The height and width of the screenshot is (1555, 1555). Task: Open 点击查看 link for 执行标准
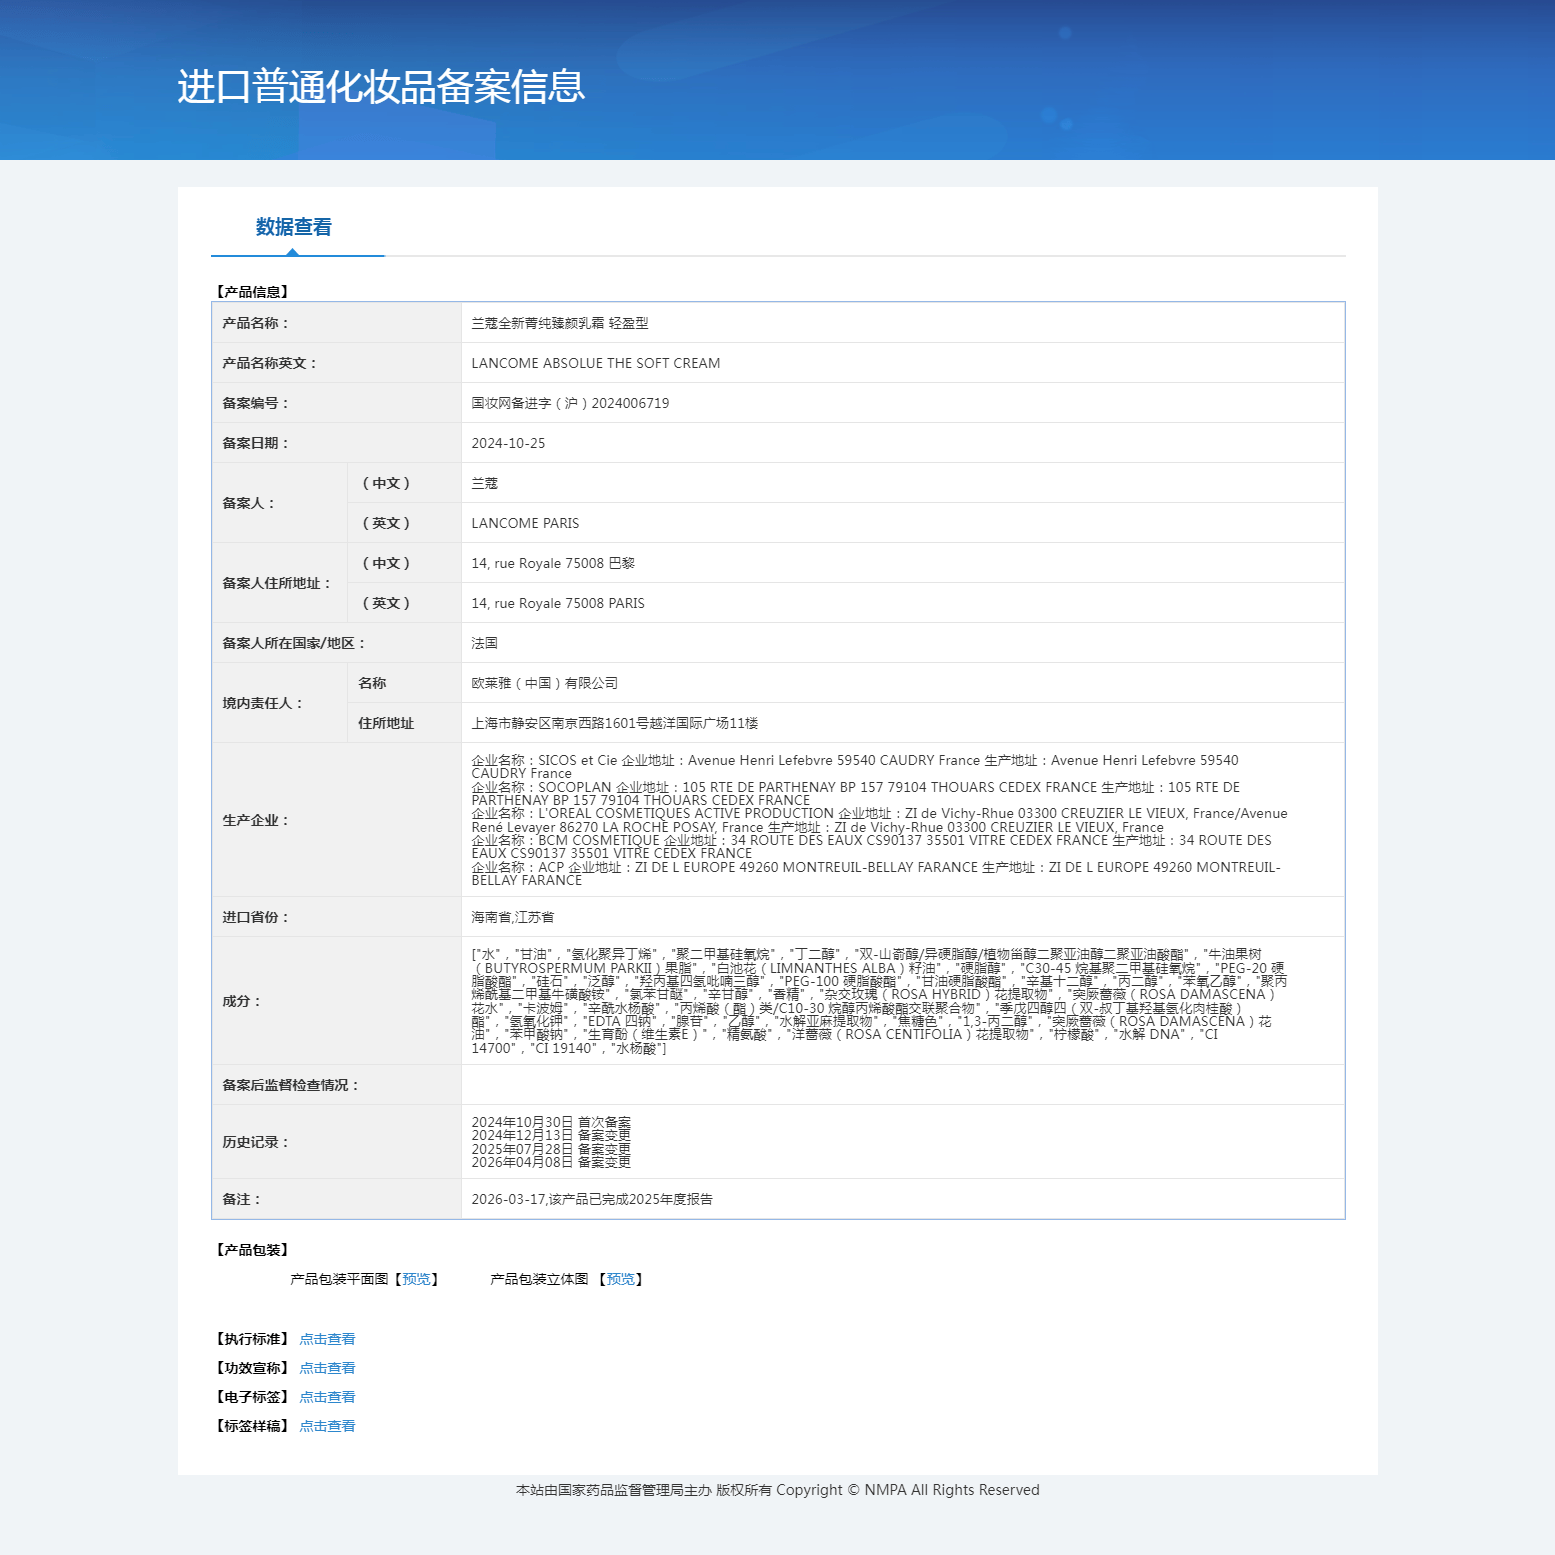[x=327, y=1339]
